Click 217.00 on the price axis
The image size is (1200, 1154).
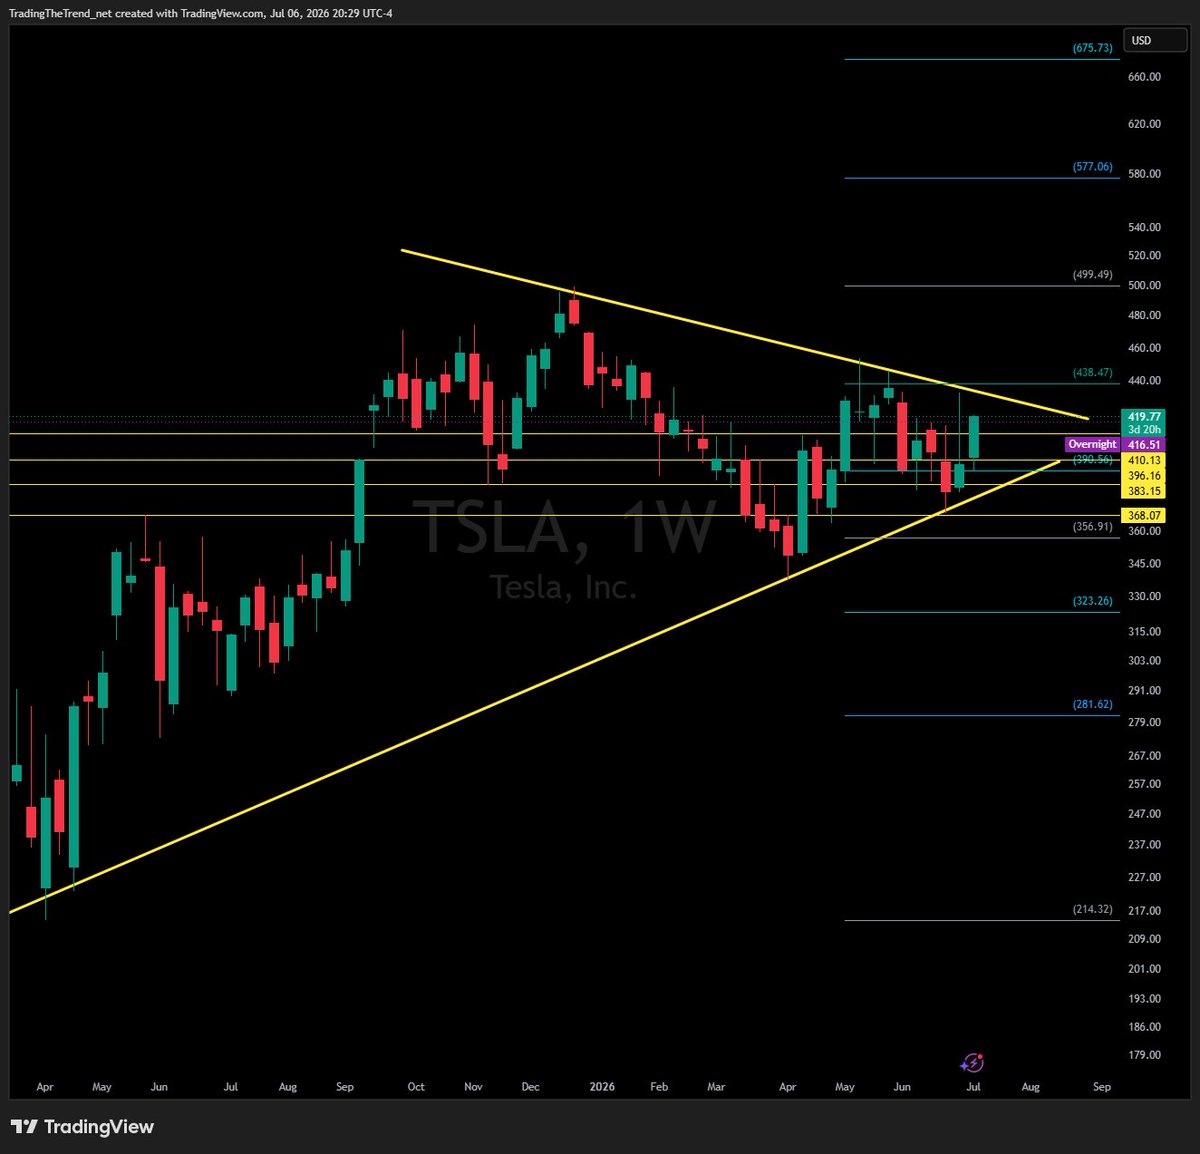point(1144,911)
